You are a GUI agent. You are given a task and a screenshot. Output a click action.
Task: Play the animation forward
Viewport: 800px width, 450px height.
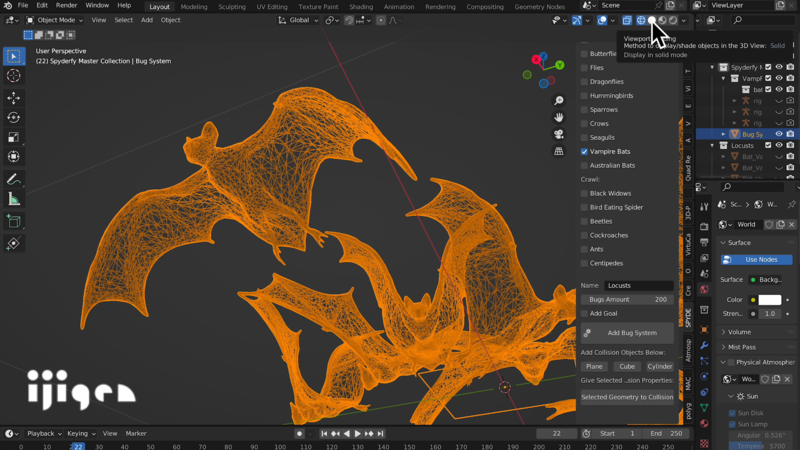coord(358,434)
